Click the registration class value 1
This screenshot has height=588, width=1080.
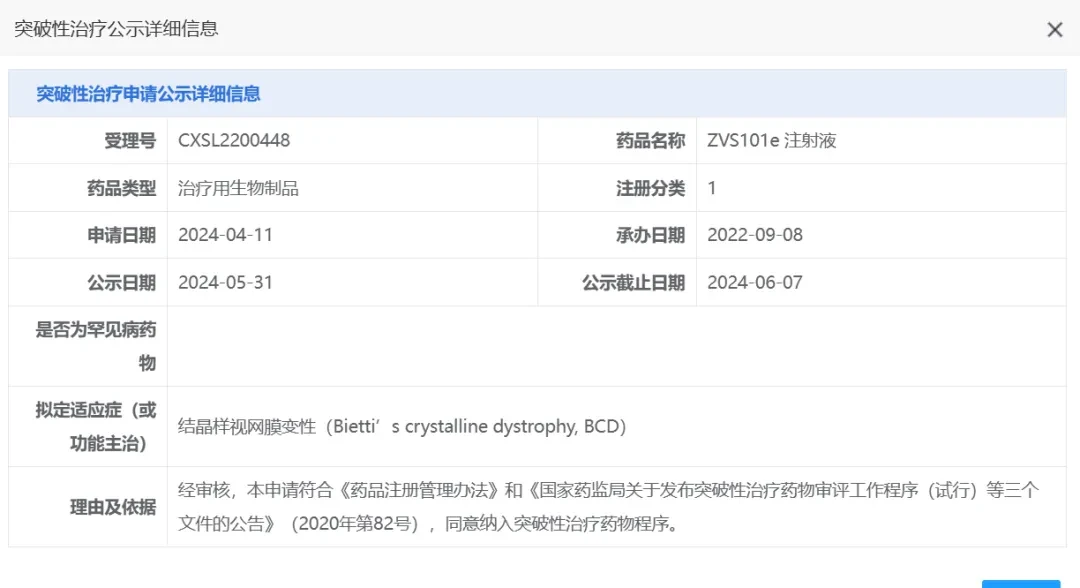712,188
